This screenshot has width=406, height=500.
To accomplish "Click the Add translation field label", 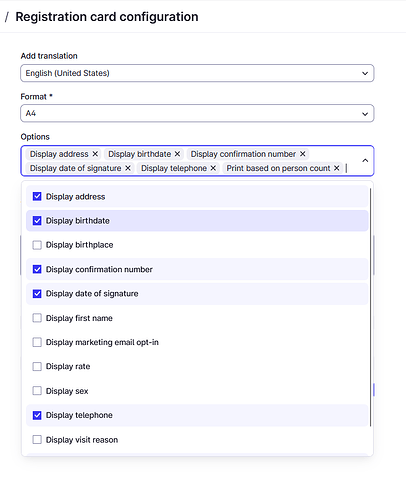I will 49,56.
